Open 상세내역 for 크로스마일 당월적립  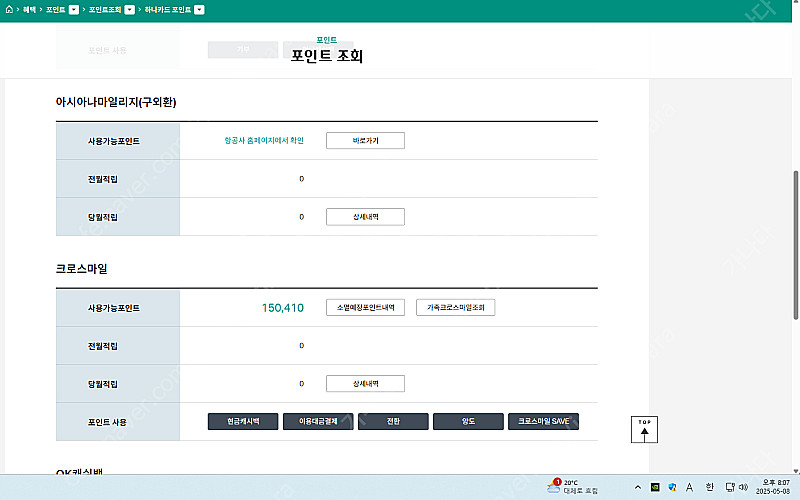click(x=365, y=383)
